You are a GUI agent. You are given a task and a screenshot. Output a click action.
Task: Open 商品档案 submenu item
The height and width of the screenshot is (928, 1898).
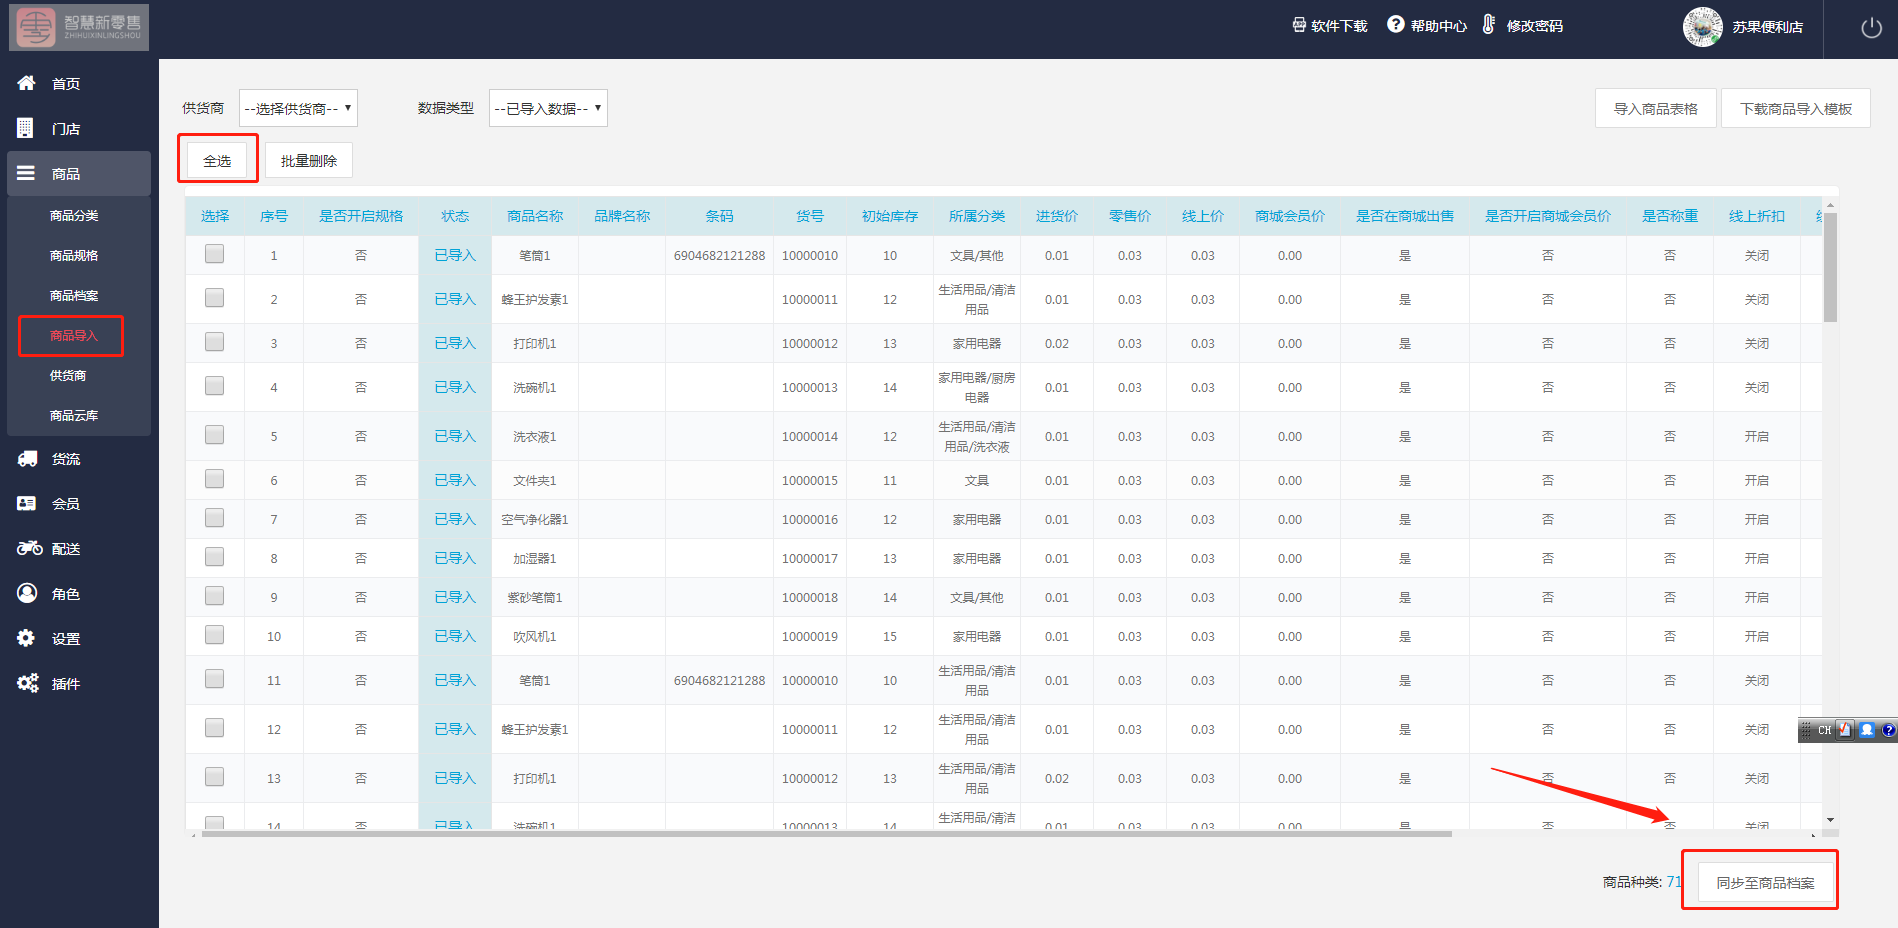pos(74,295)
